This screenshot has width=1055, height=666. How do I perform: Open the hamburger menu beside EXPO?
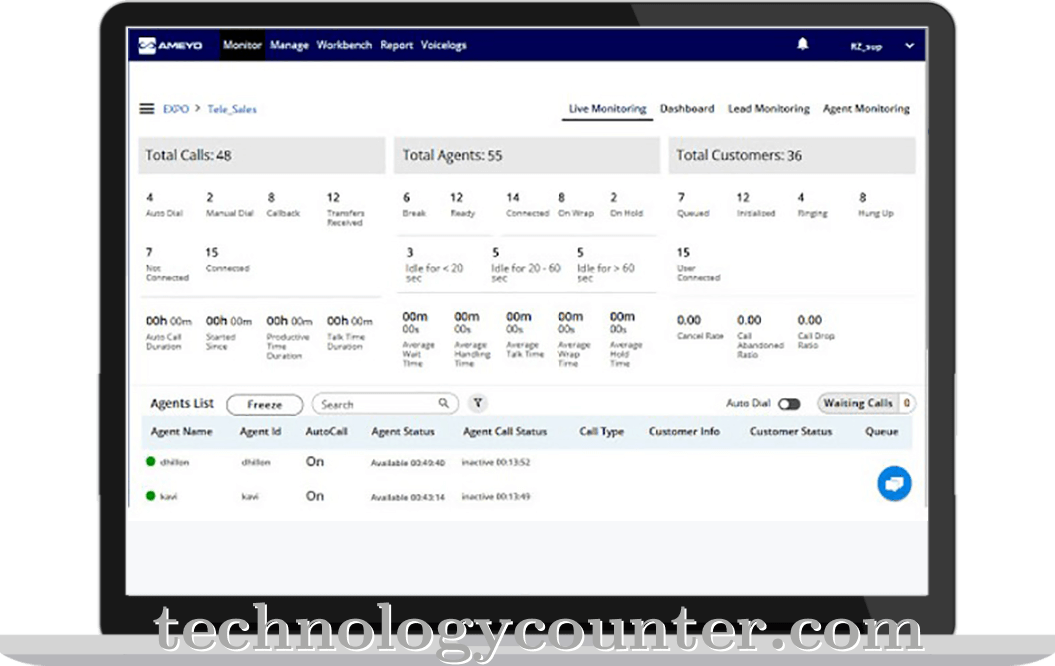147,108
